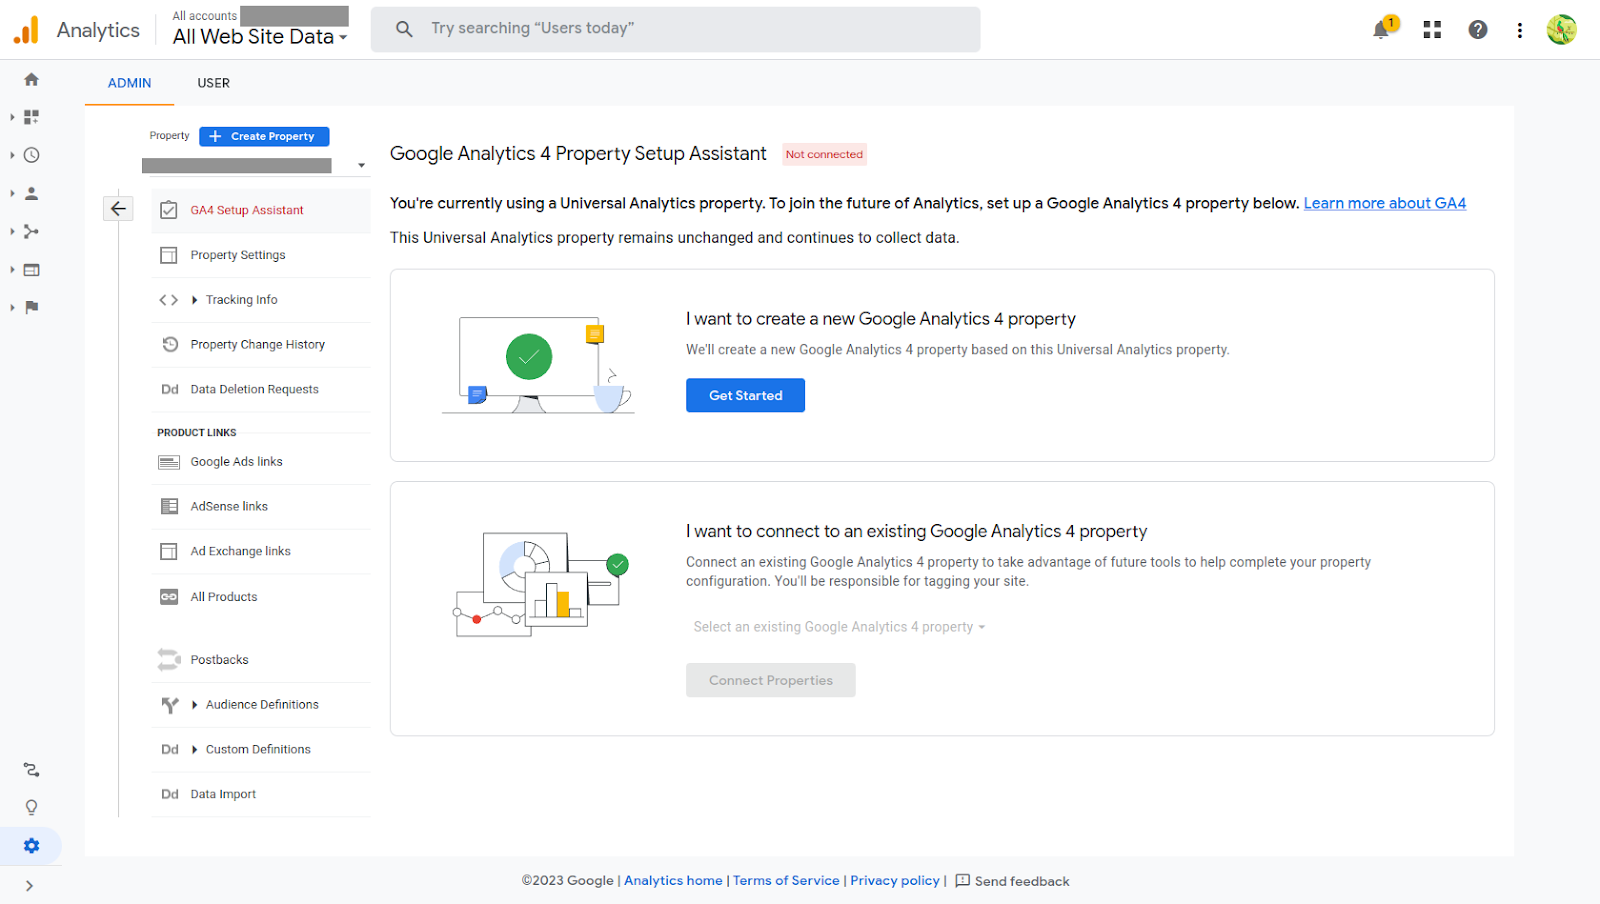The image size is (1600, 904).
Task: Click the notifications bell icon
Action: coord(1381,30)
